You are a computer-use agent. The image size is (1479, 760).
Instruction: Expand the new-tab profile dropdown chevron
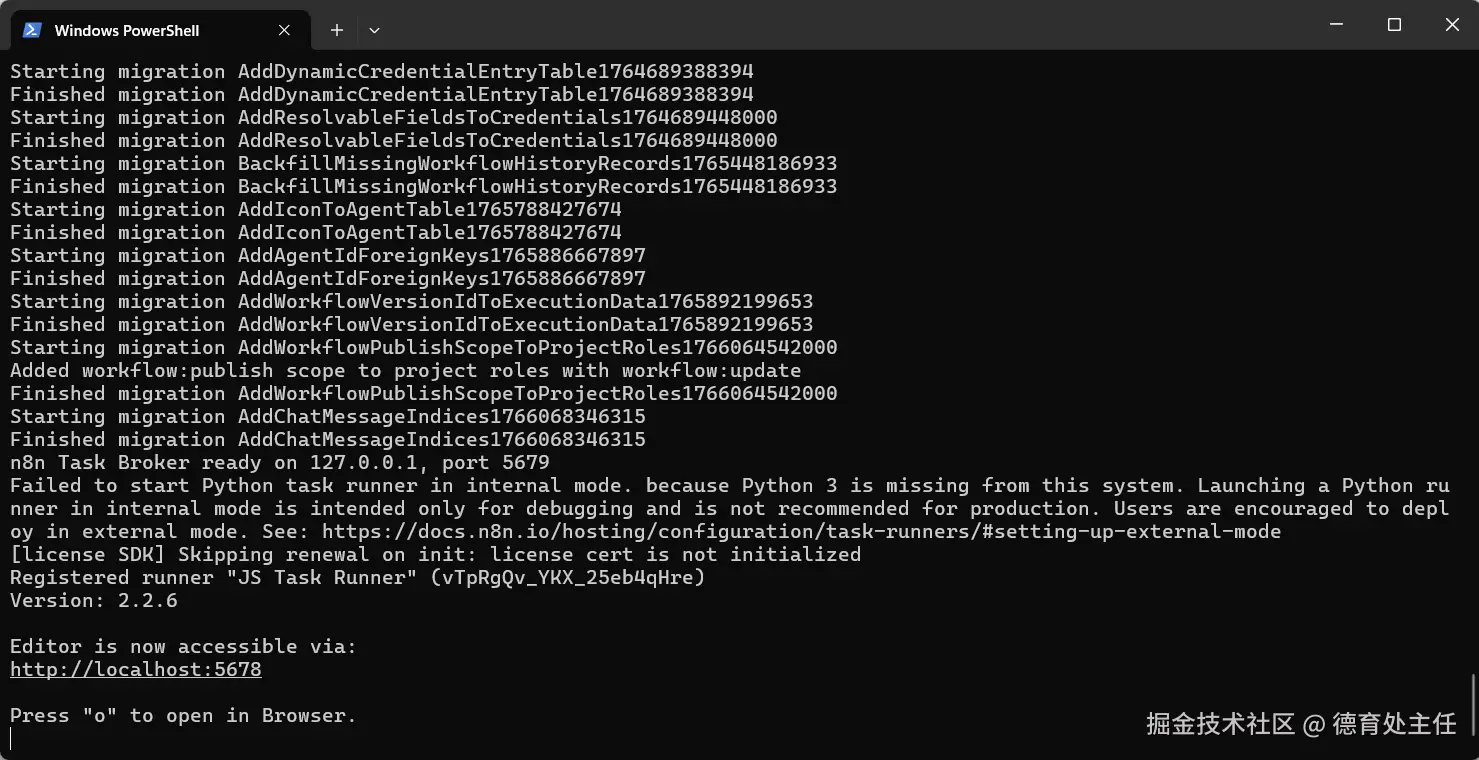click(x=374, y=30)
